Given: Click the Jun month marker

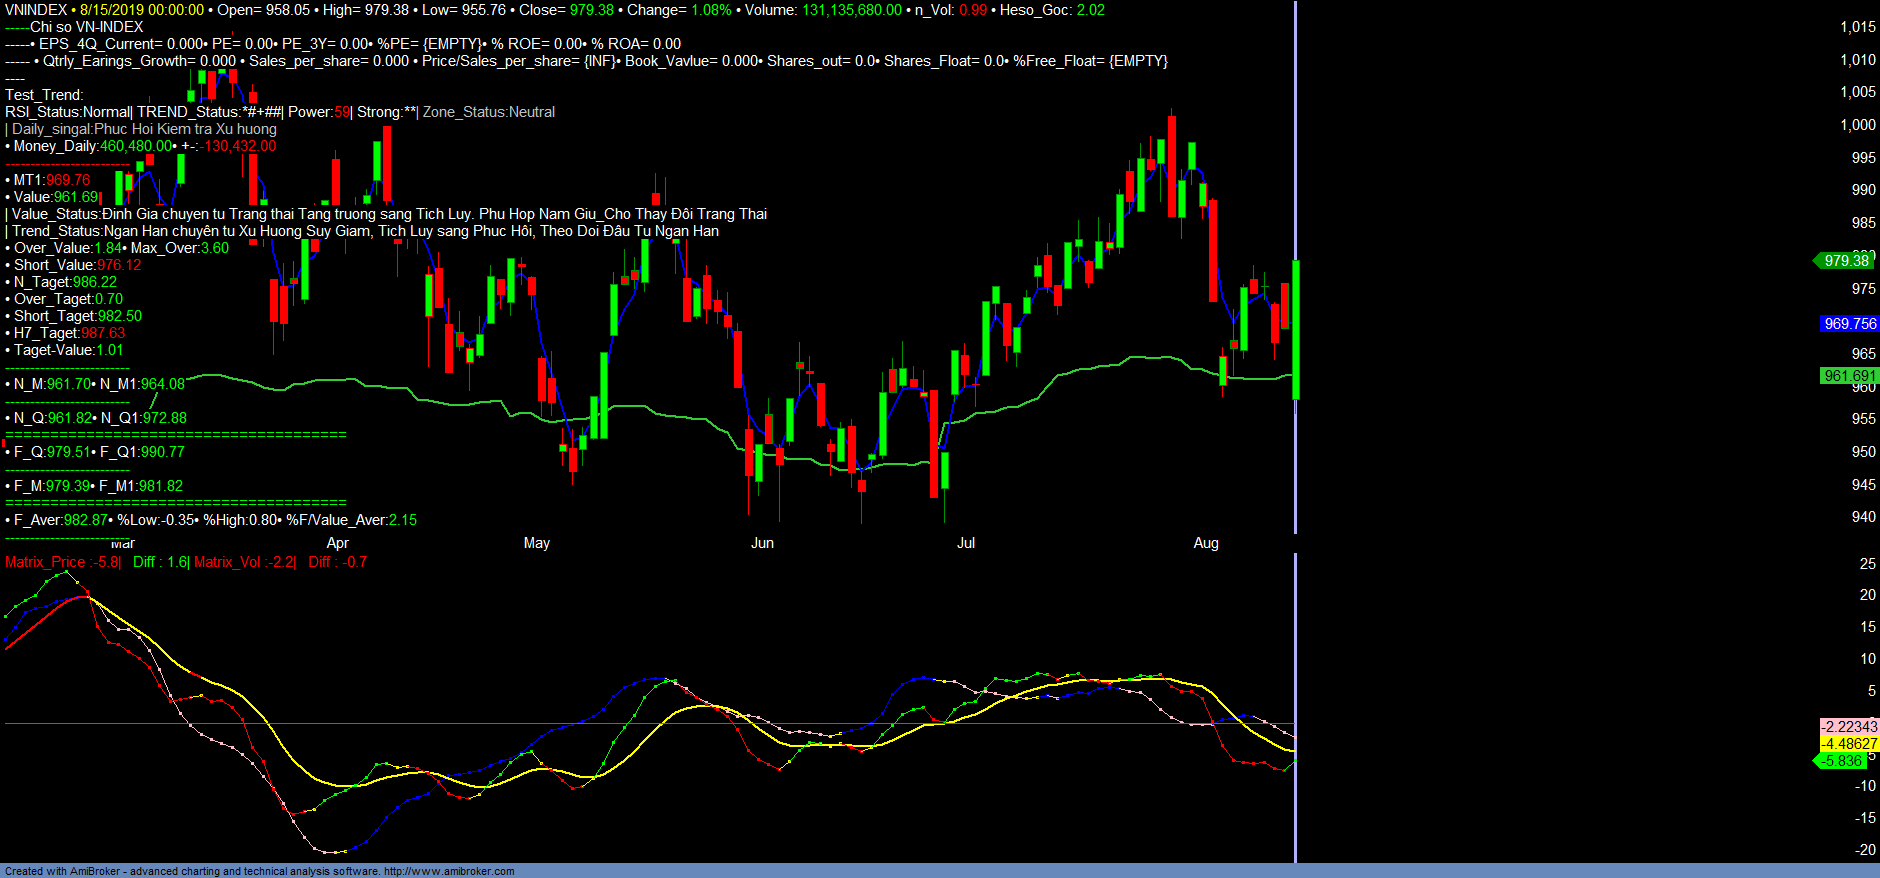Looking at the screenshot, I should pyautogui.click(x=762, y=543).
